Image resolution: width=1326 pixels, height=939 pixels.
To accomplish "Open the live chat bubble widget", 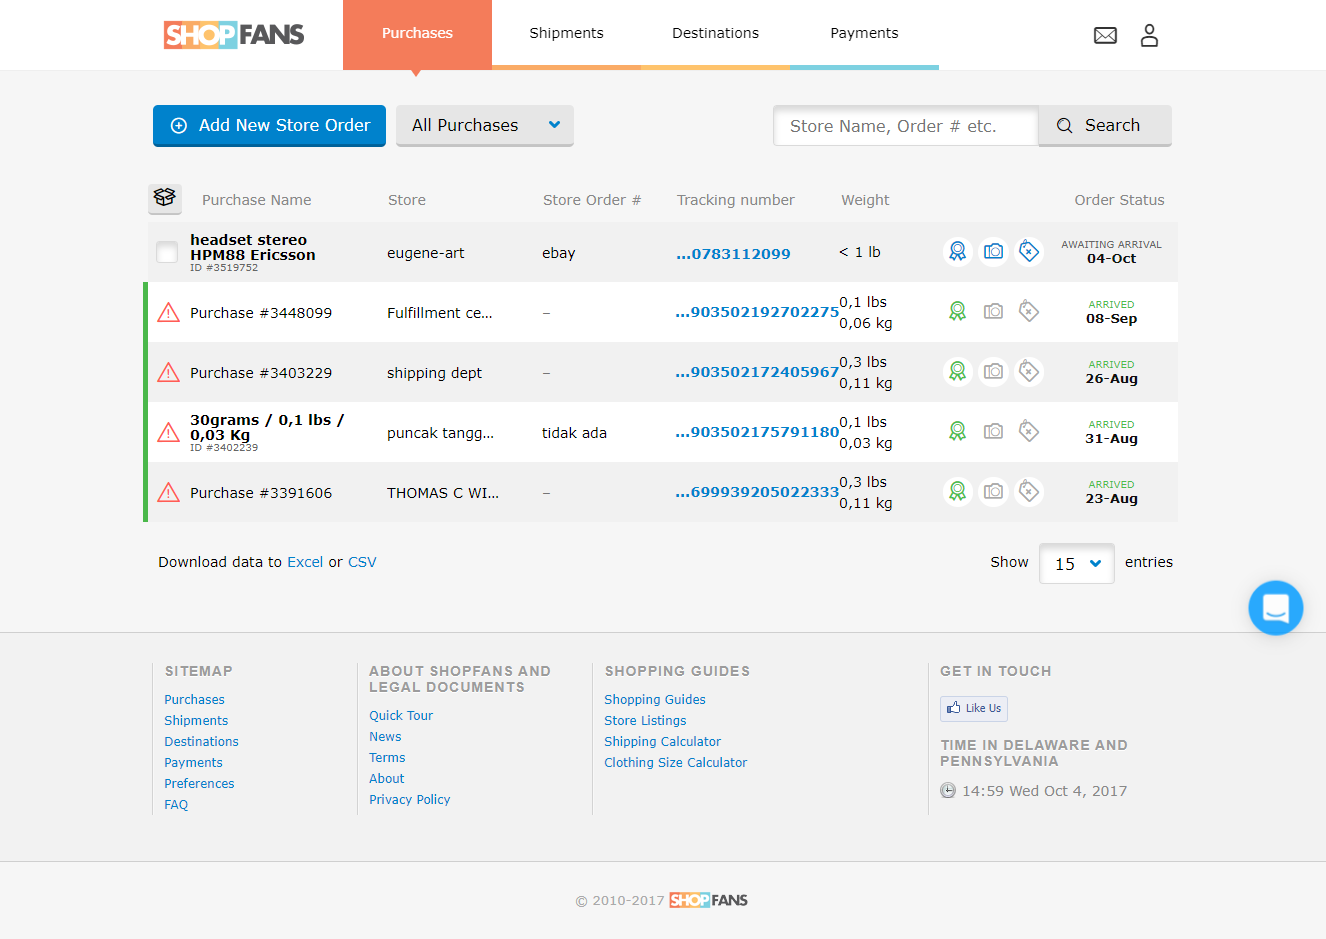I will pyautogui.click(x=1276, y=608).
